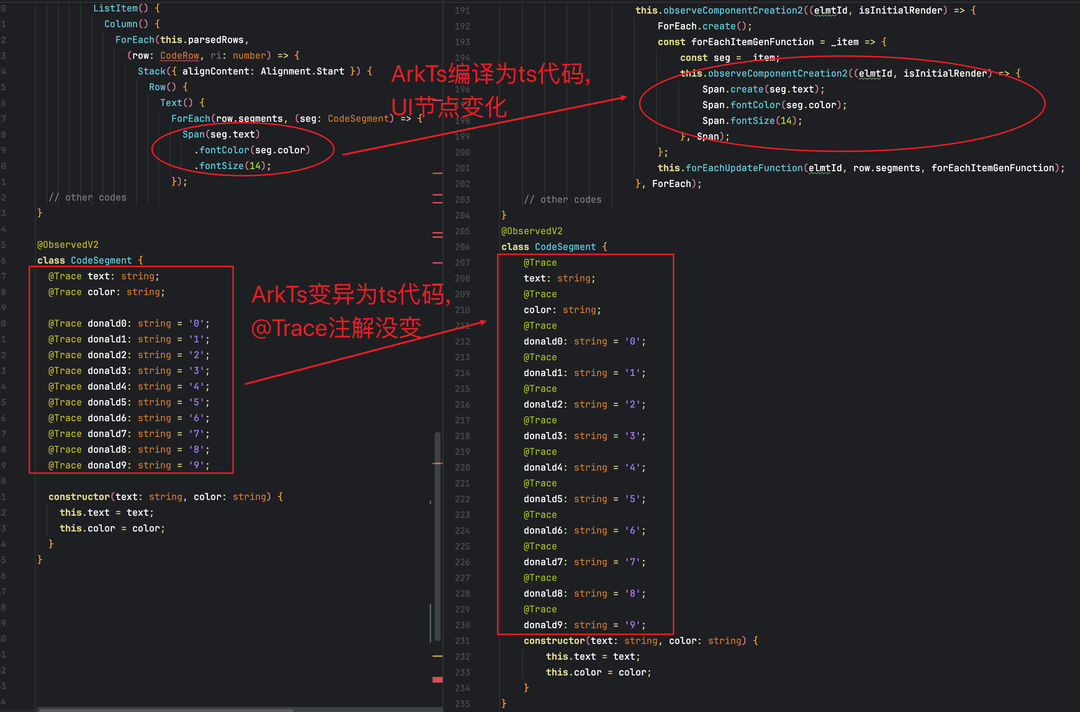Click line number 218 in right pane gutter
This screenshot has width=1080, height=712.
462,437
